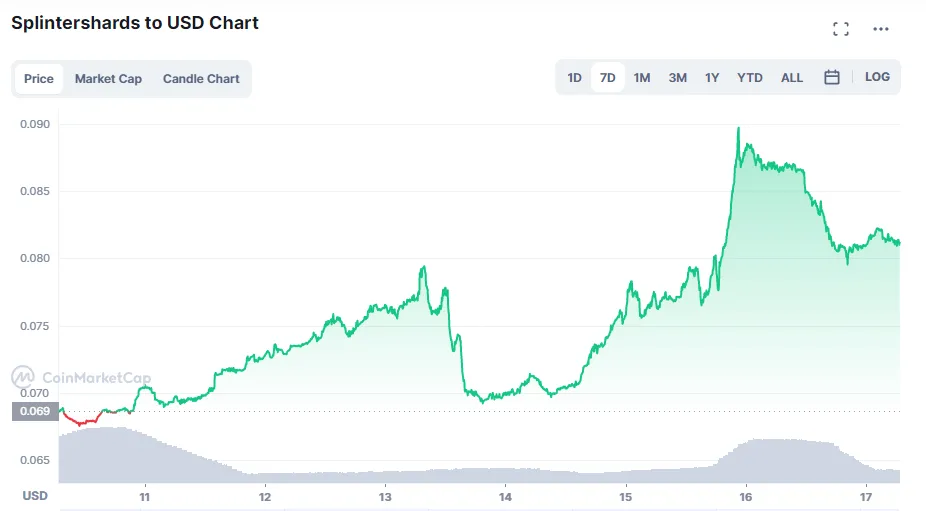The height and width of the screenshot is (511, 926).
Task: Click the Splintershards to USD Chart heading
Action: tap(135, 23)
